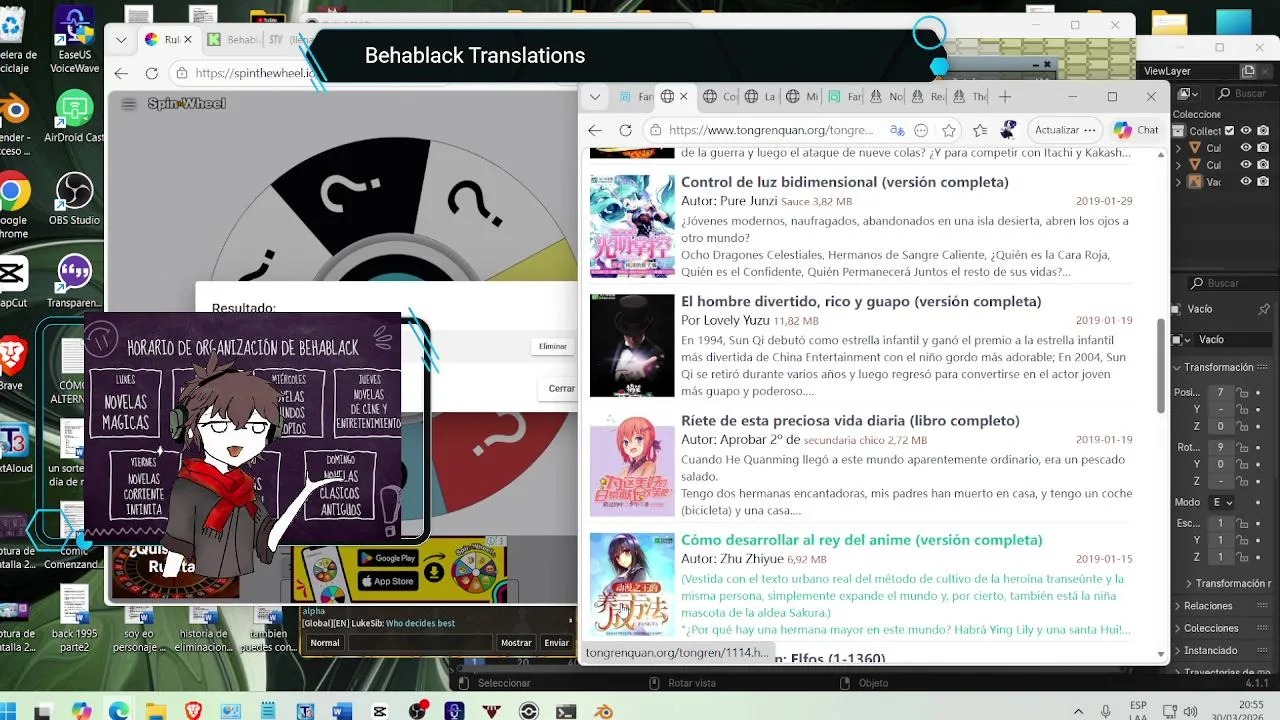Screen dimensions: 1280x720
Task: Switch to the 'Mi' tab in Edge
Action: click(802, 97)
